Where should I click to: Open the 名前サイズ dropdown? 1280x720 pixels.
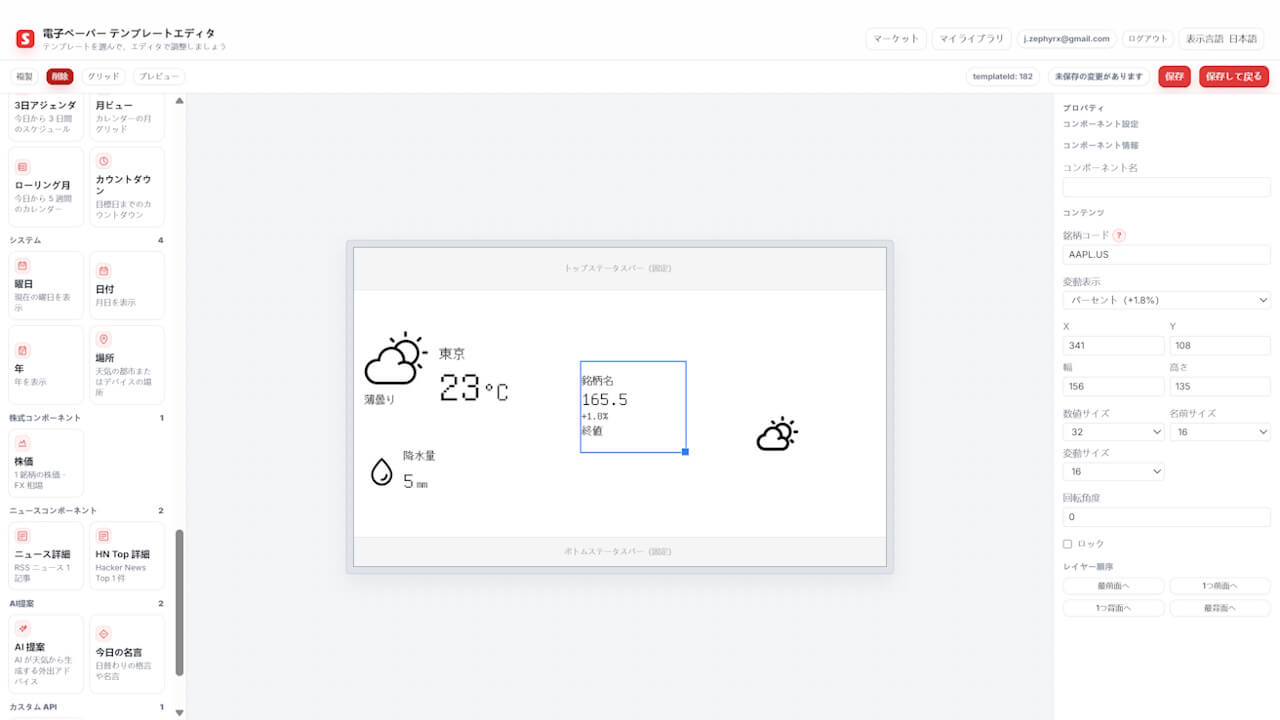tap(1220, 432)
